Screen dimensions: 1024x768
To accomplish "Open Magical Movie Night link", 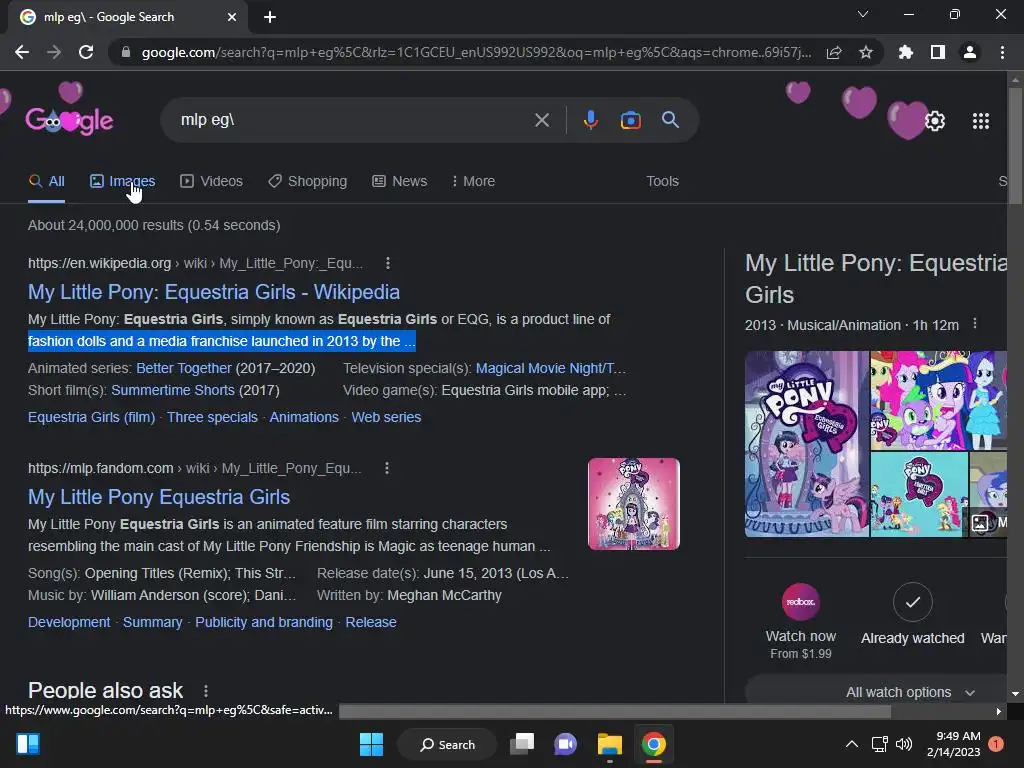I will tap(551, 368).
